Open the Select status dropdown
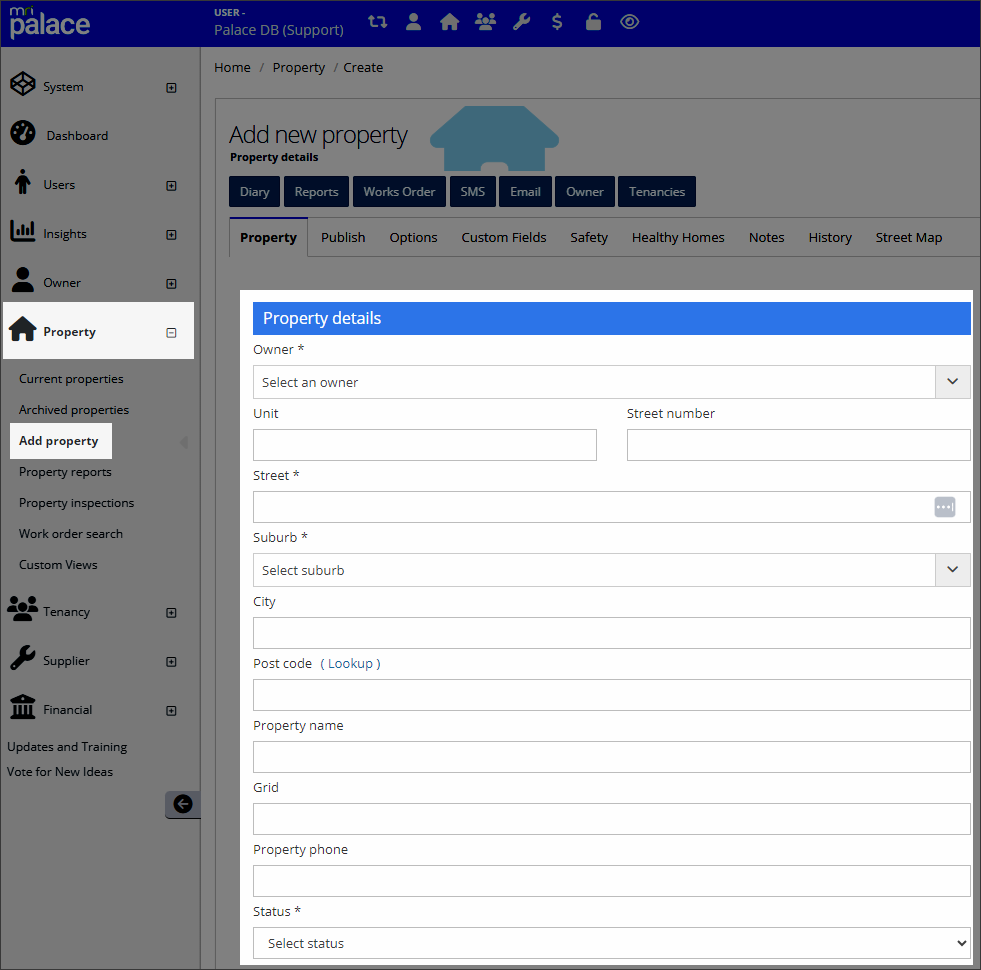981x970 pixels. (611, 943)
